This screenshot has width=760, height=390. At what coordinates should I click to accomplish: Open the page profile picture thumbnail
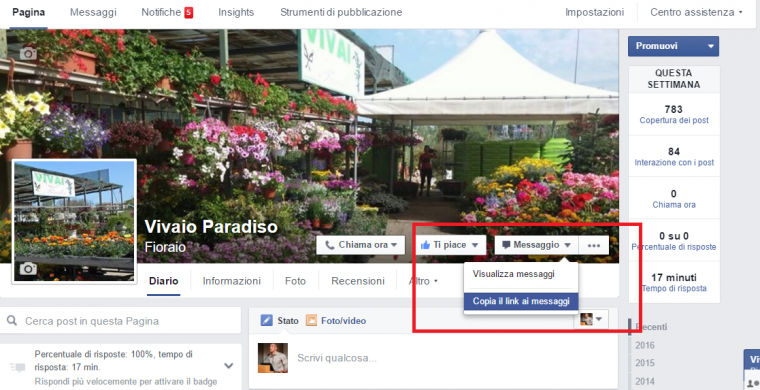74,221
